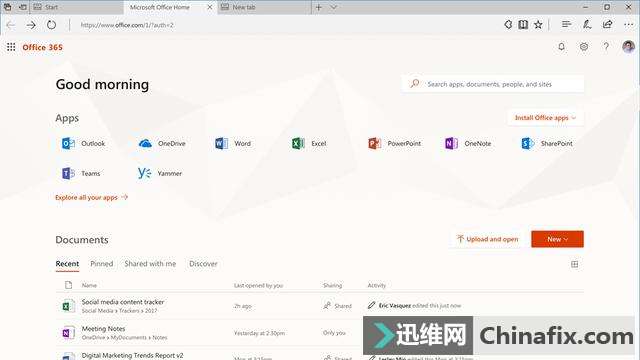
Task: Expand the New document dropdown
Action: [x=557, y=239]
